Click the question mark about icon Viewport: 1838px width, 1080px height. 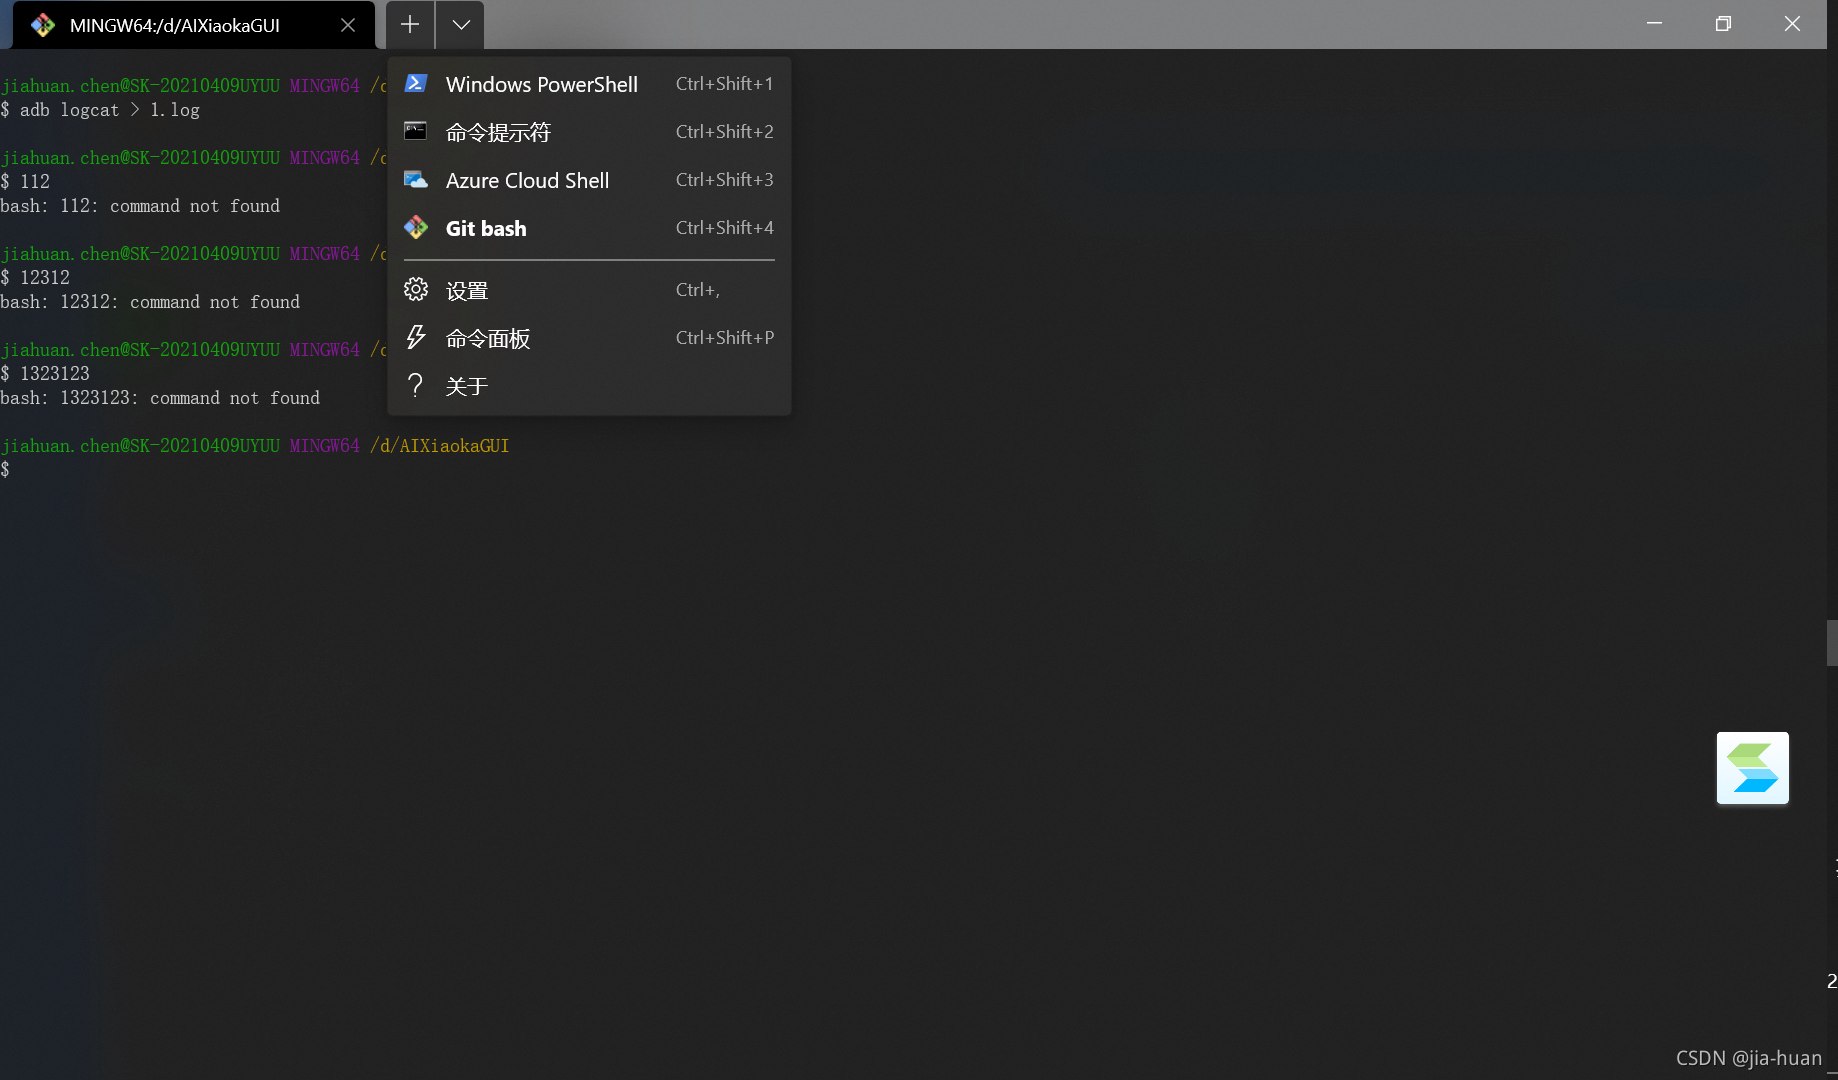pos(416,385)
